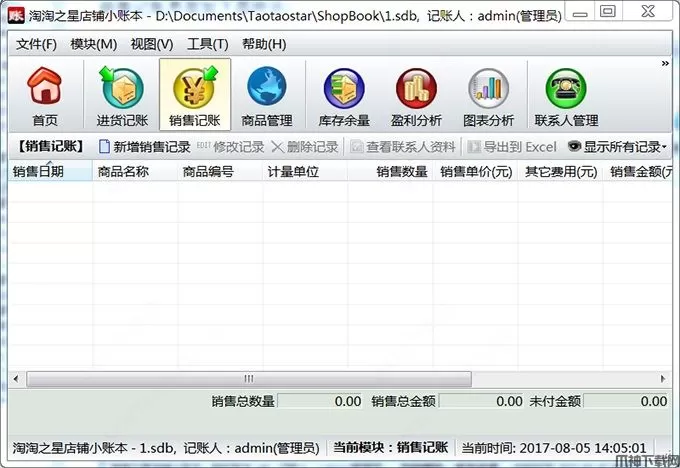
Task: Click the 未付金额 value field
Action: (626, 401)
